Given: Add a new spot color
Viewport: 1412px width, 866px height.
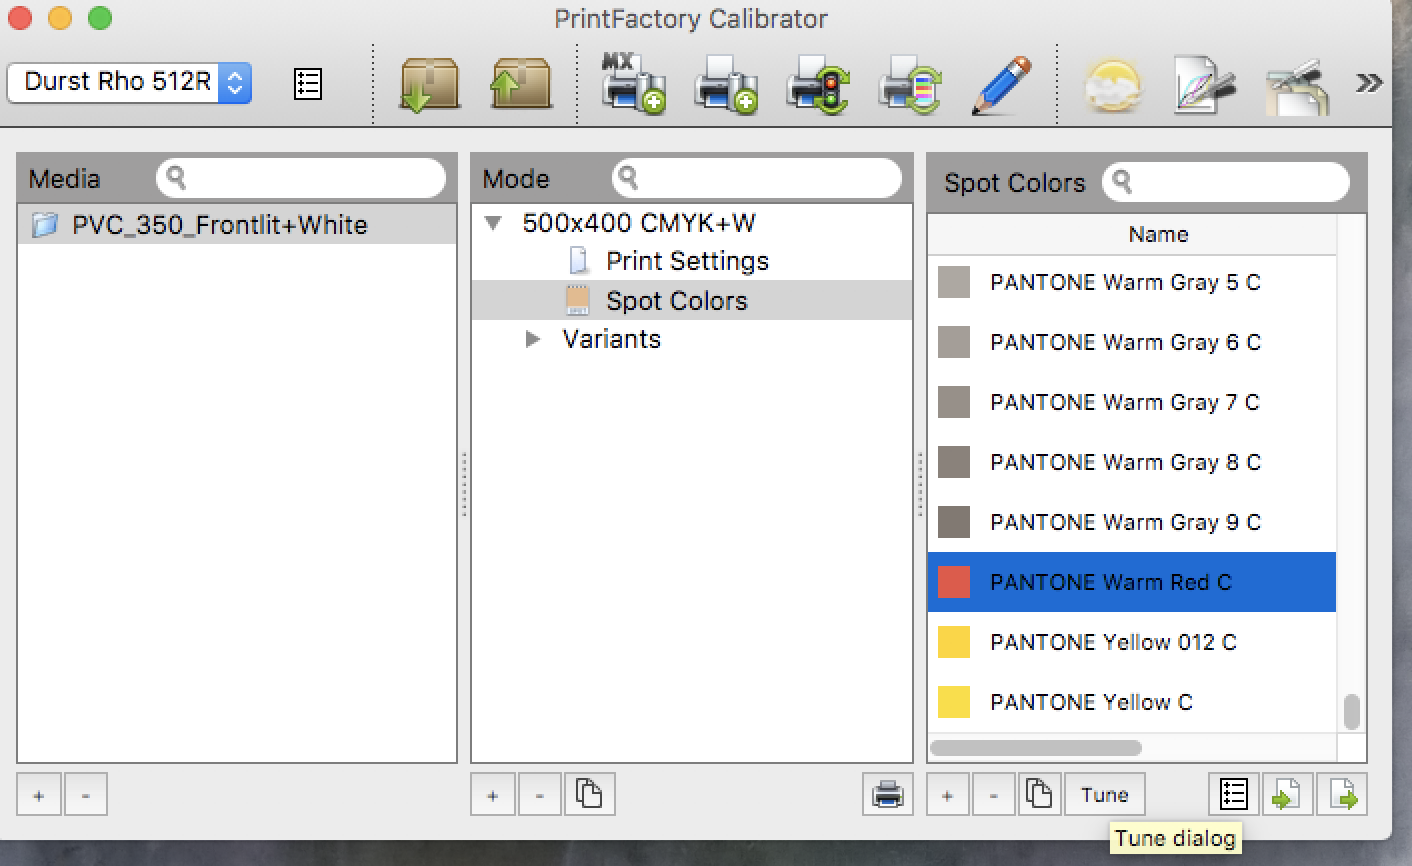Looking at the screenshot, I should 947,796.
